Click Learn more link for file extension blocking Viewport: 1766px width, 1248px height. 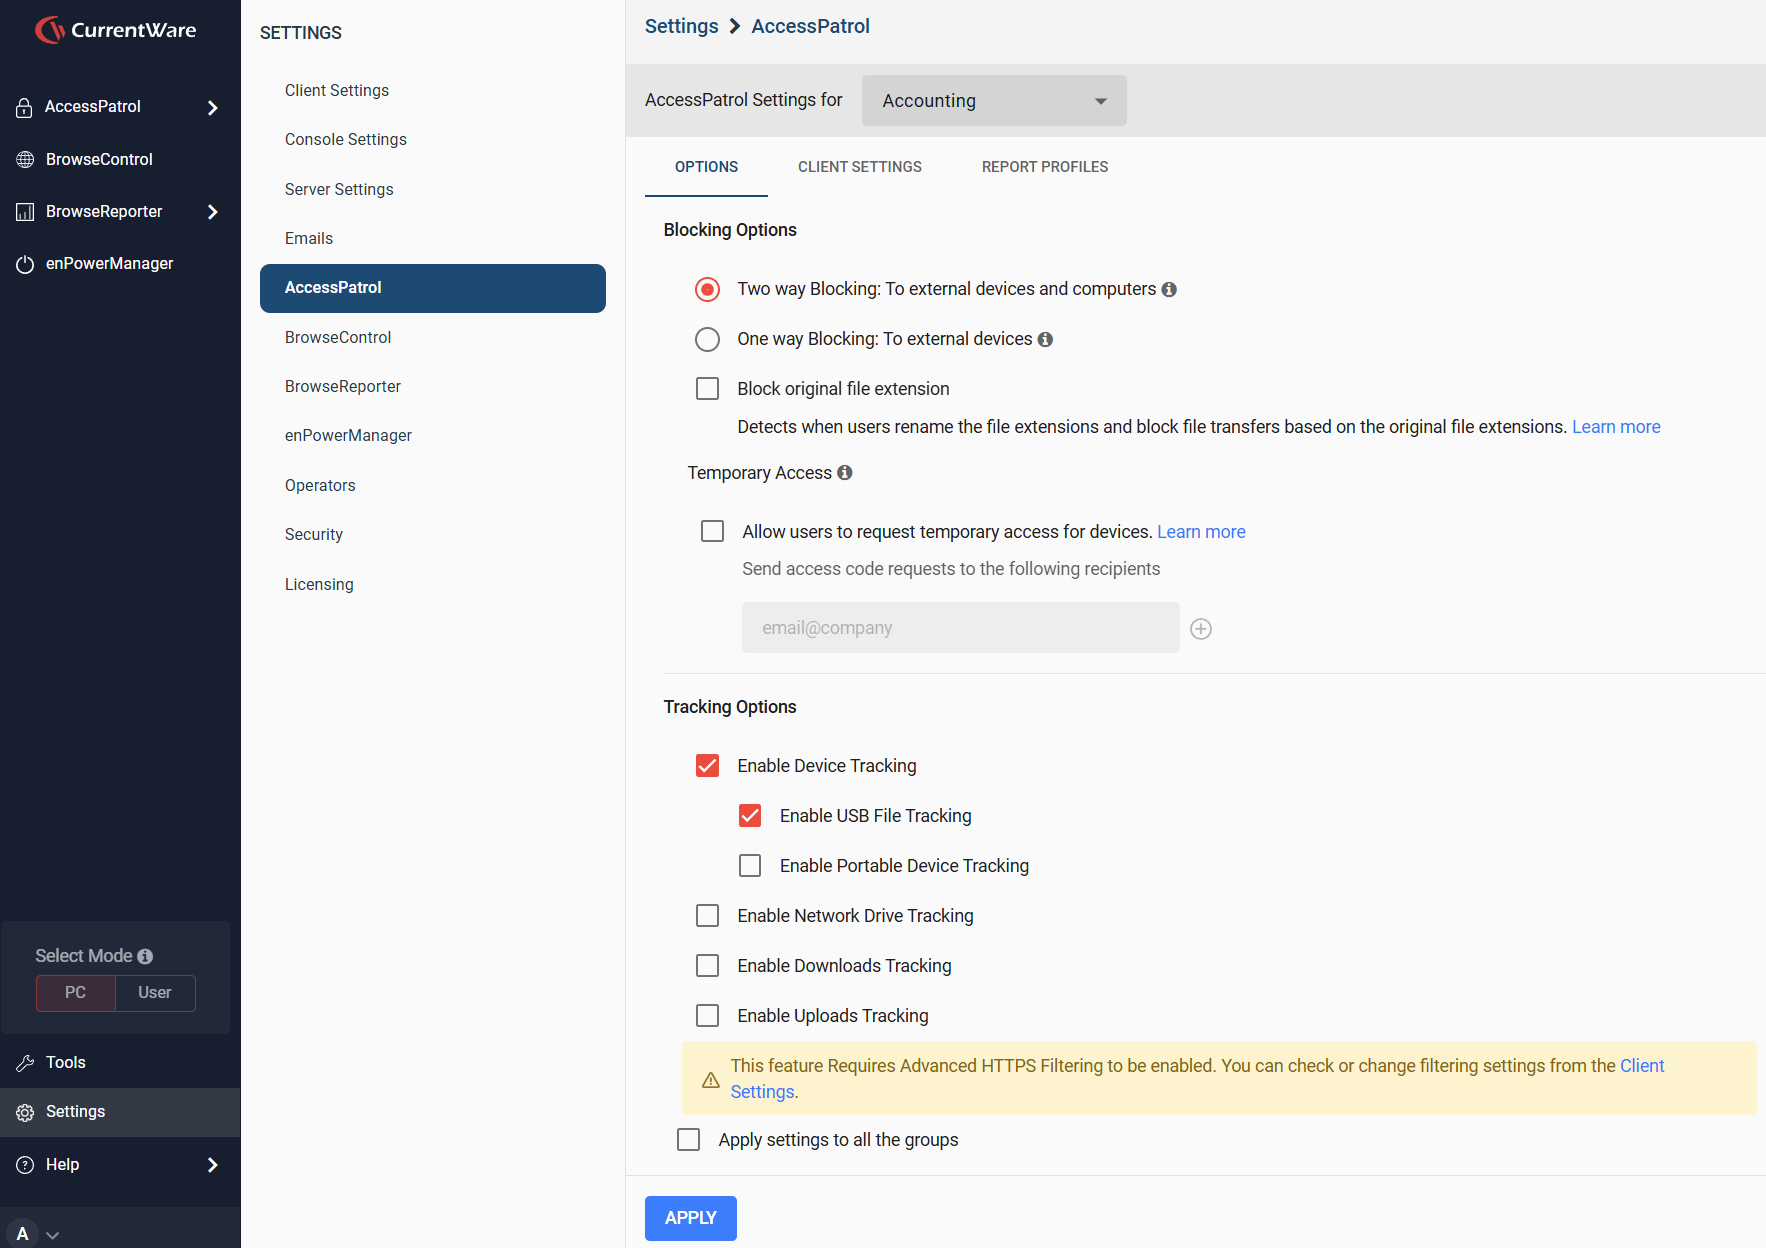coord(1616,427)
